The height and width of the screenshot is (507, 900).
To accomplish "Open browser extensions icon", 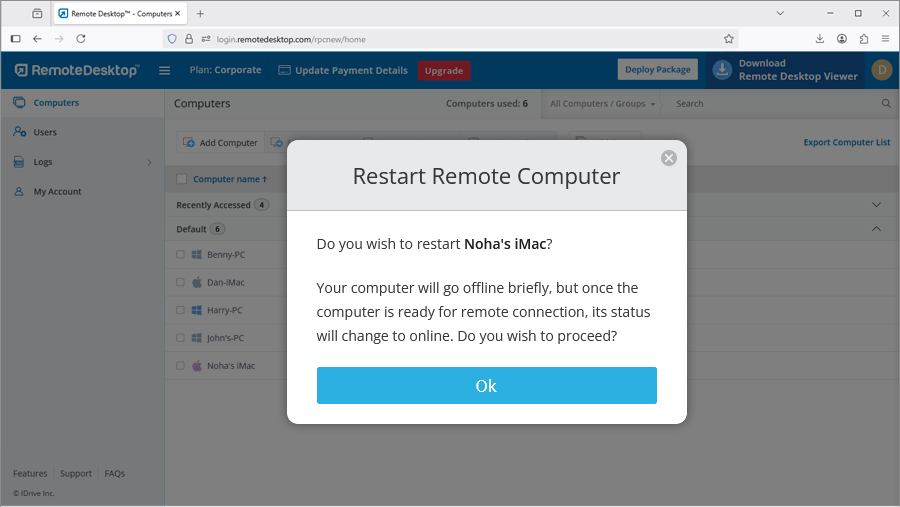I will click(x=864, y=39).
